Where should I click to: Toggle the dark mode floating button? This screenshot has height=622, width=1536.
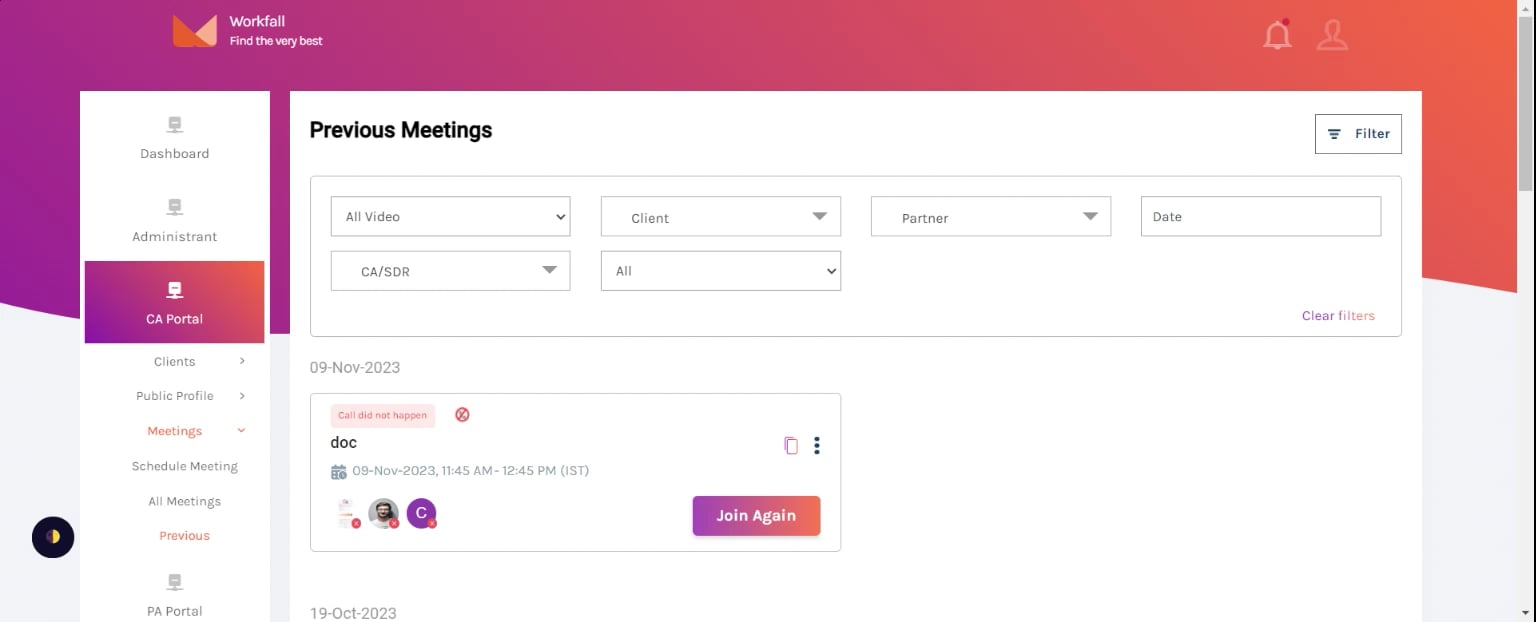53,537
